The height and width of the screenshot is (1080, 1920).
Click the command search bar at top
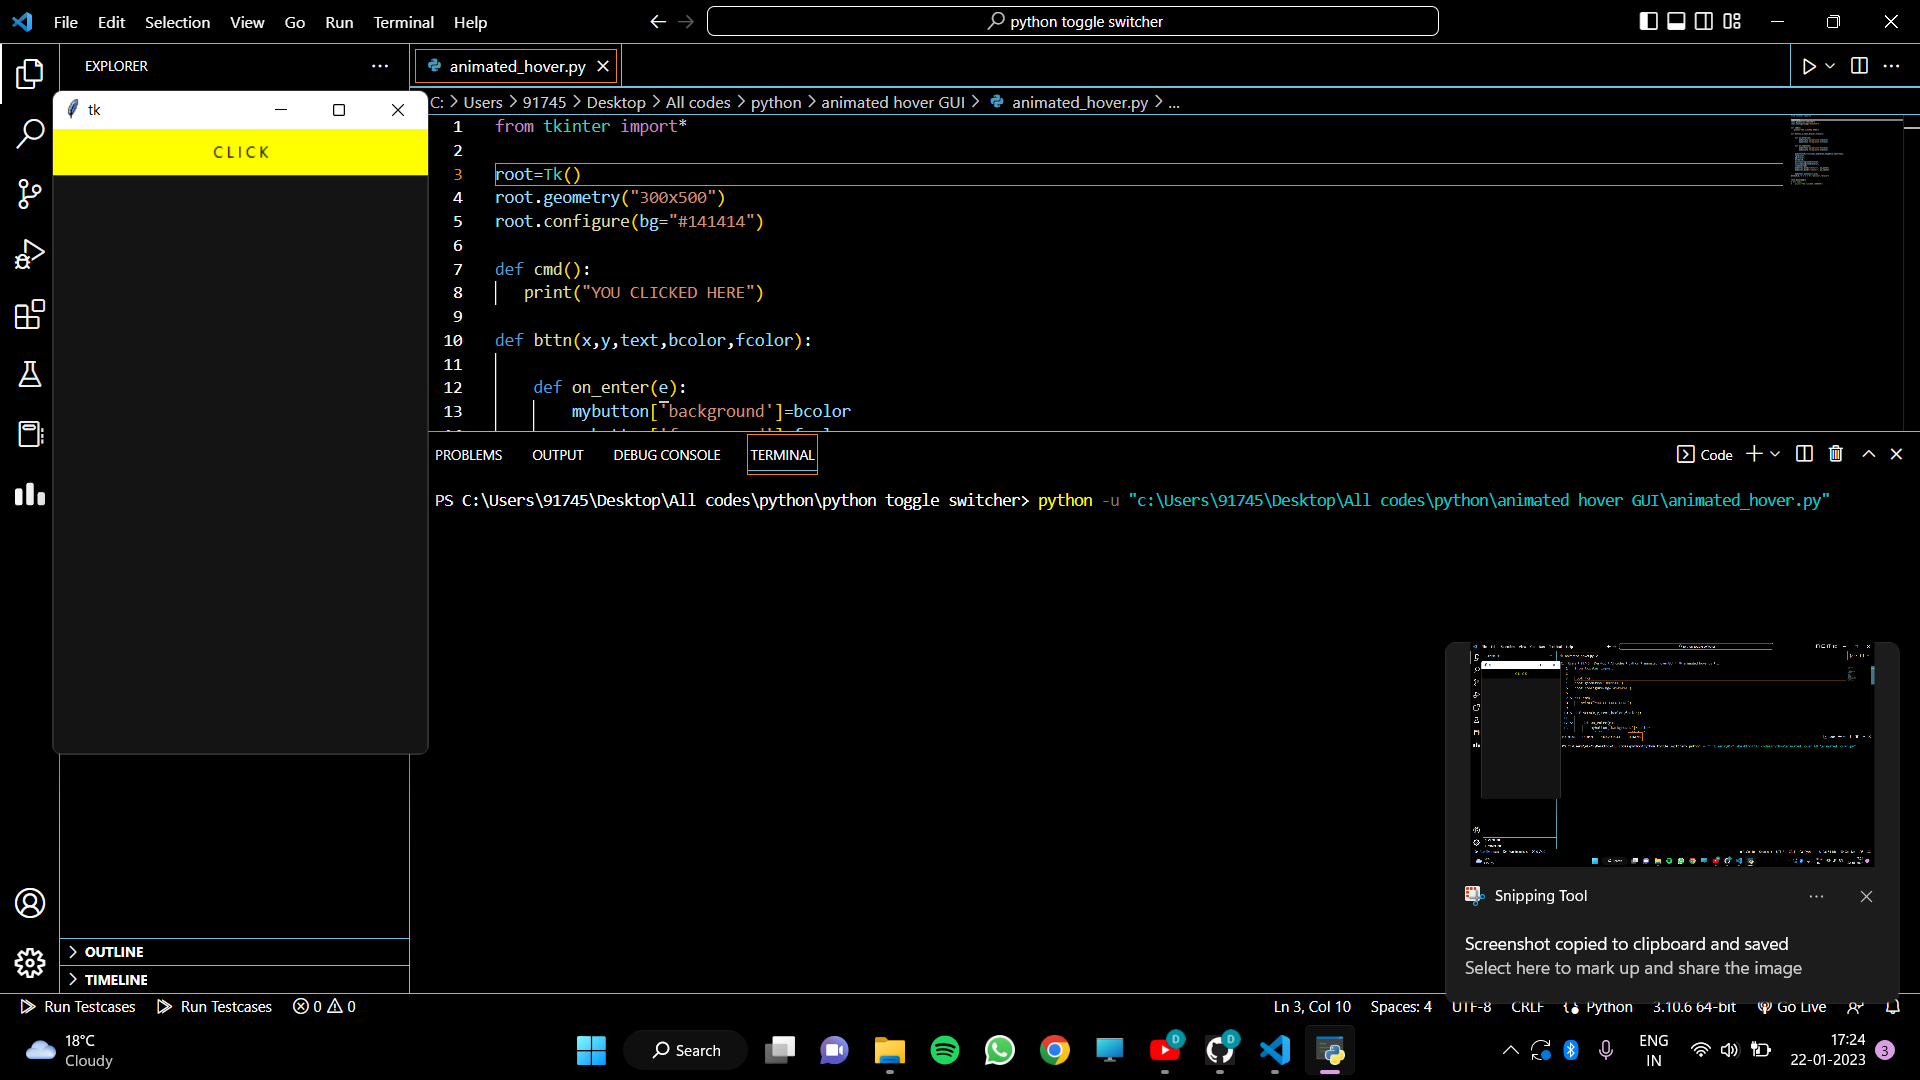pos(1073,21)
